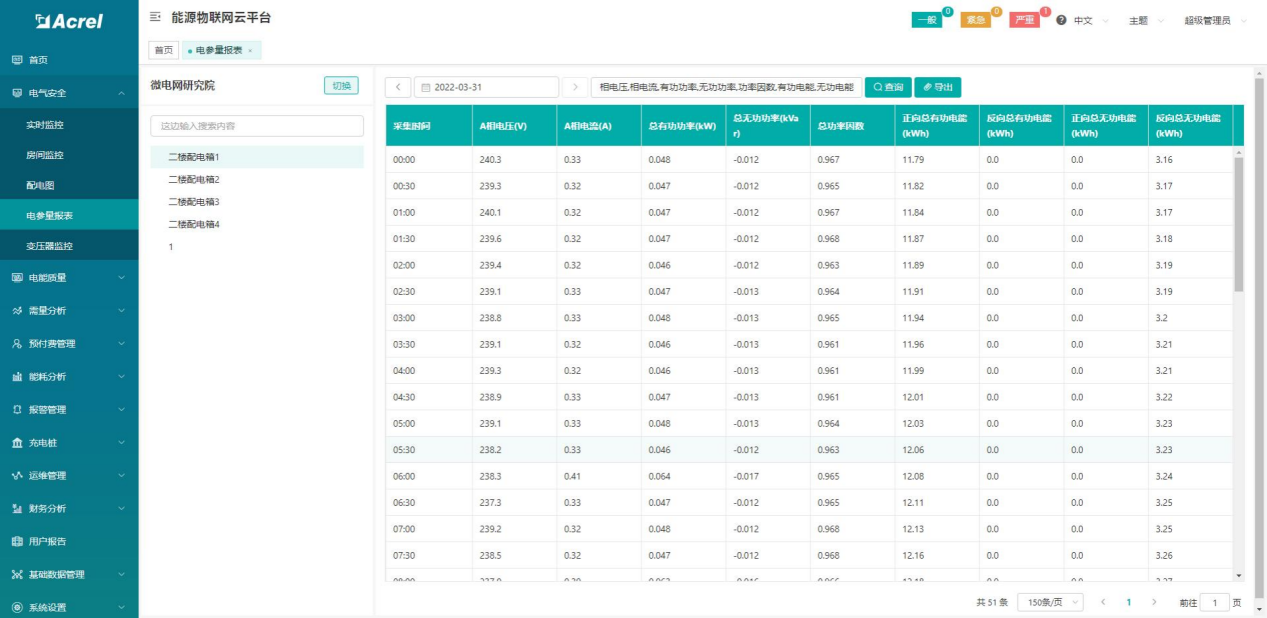
Task: Click the 能耗分析 bar chart icon
Action: click(17, 376)
